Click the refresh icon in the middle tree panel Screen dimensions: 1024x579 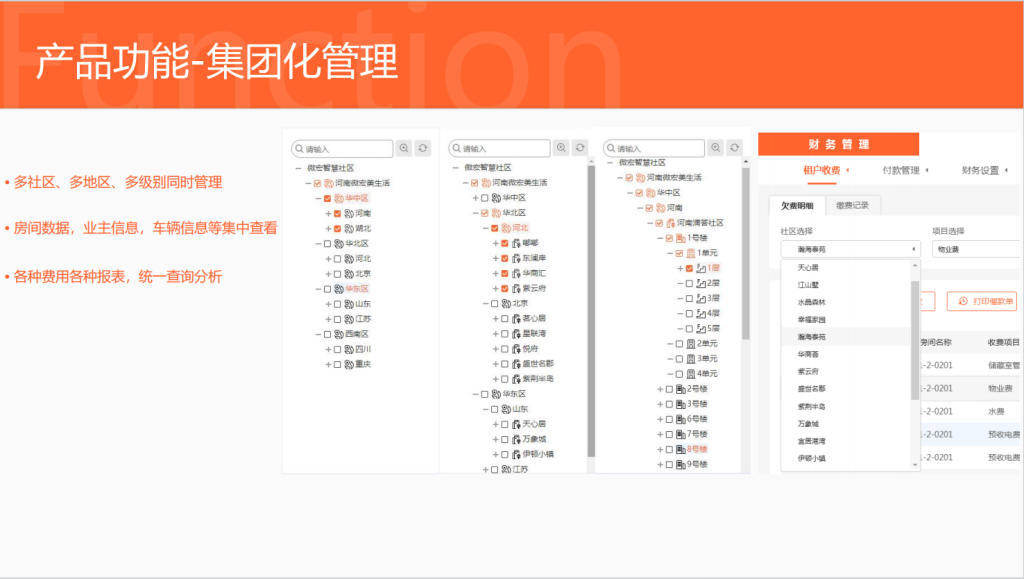pyautogui.click(x=579, y=148)
